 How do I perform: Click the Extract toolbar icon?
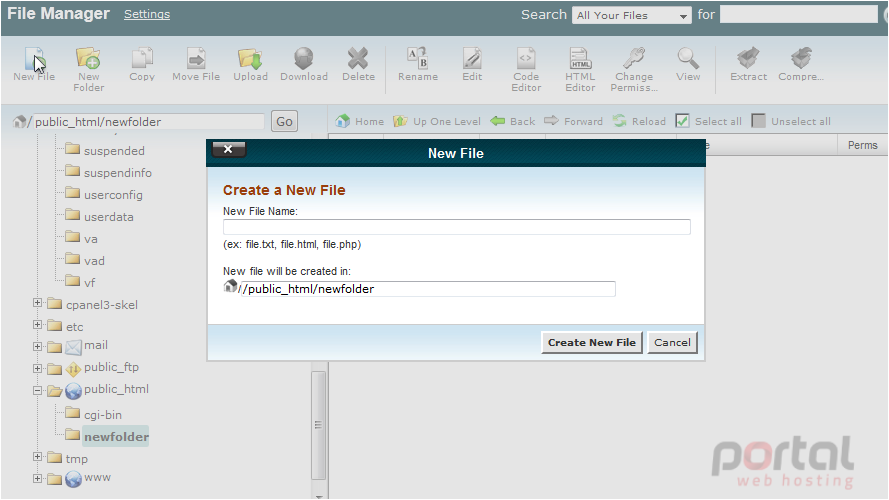(748, 58)
